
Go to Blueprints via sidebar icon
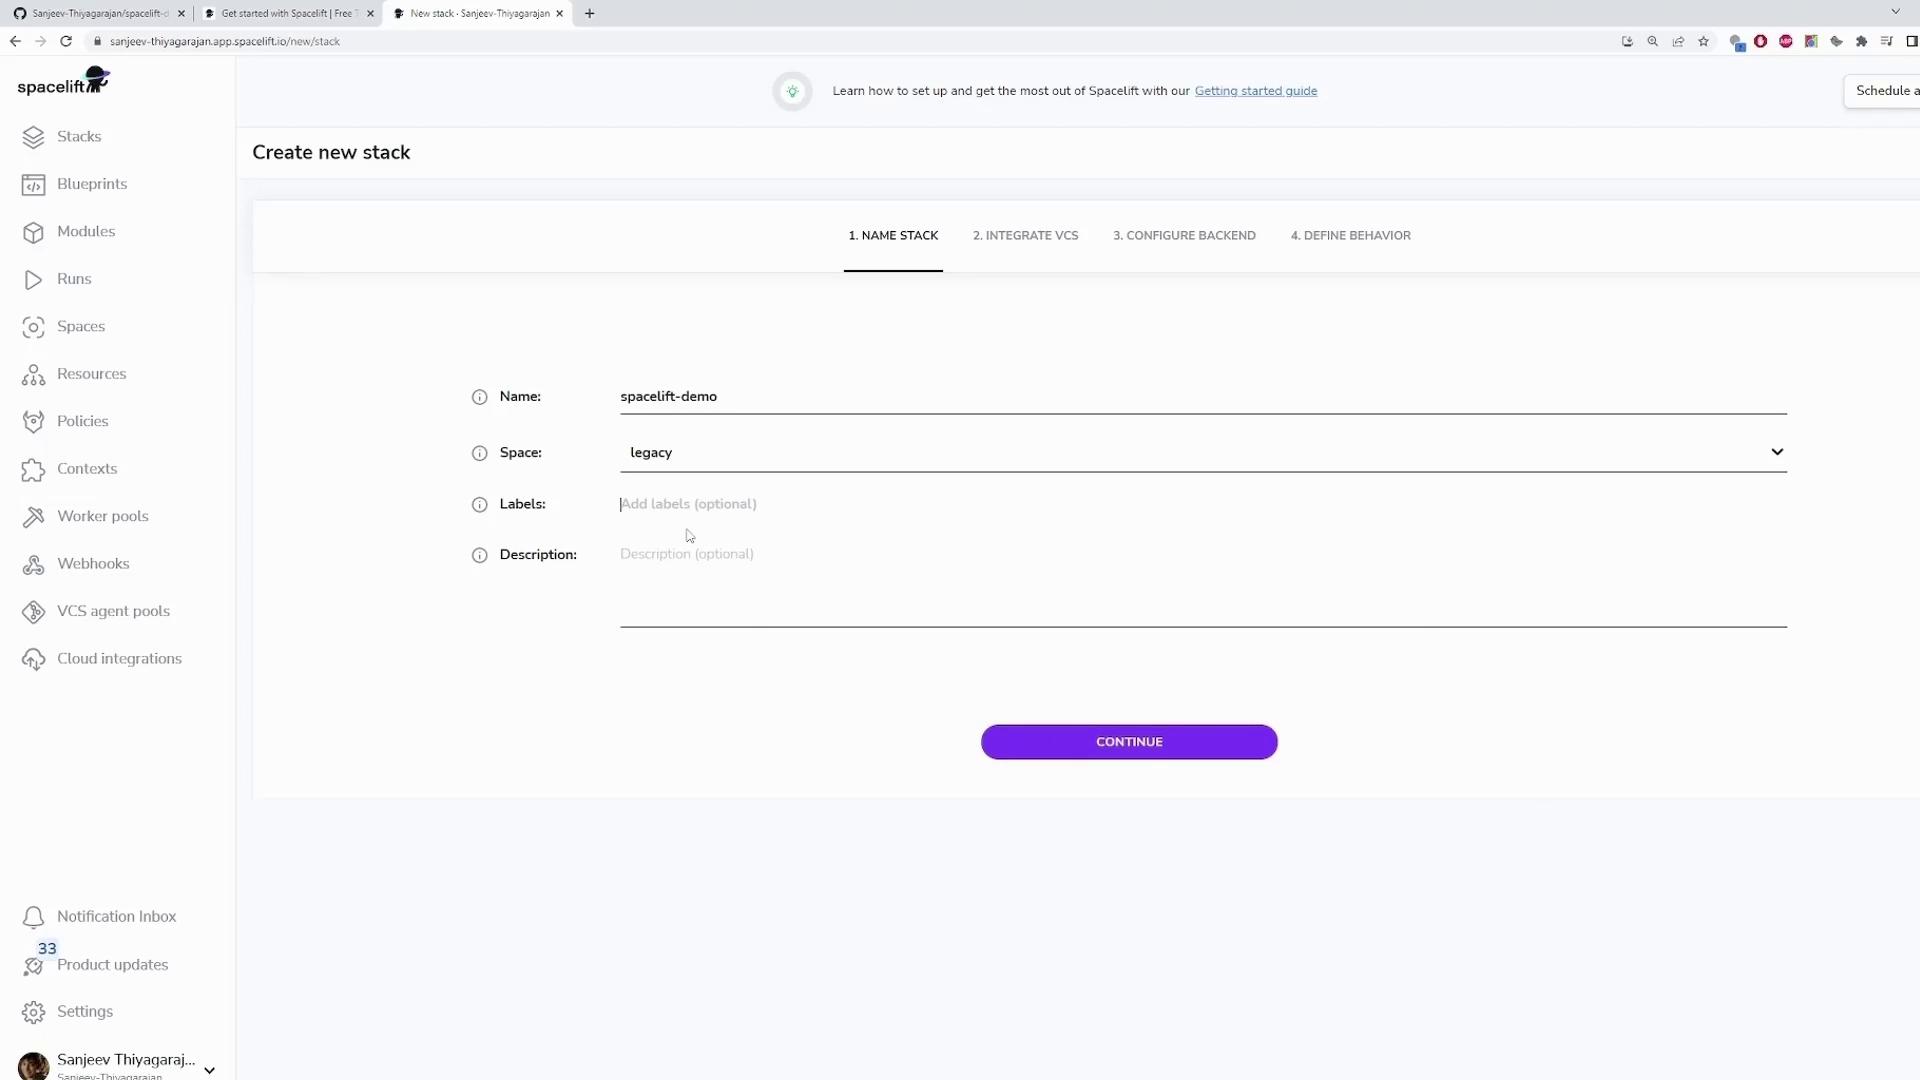33,185
